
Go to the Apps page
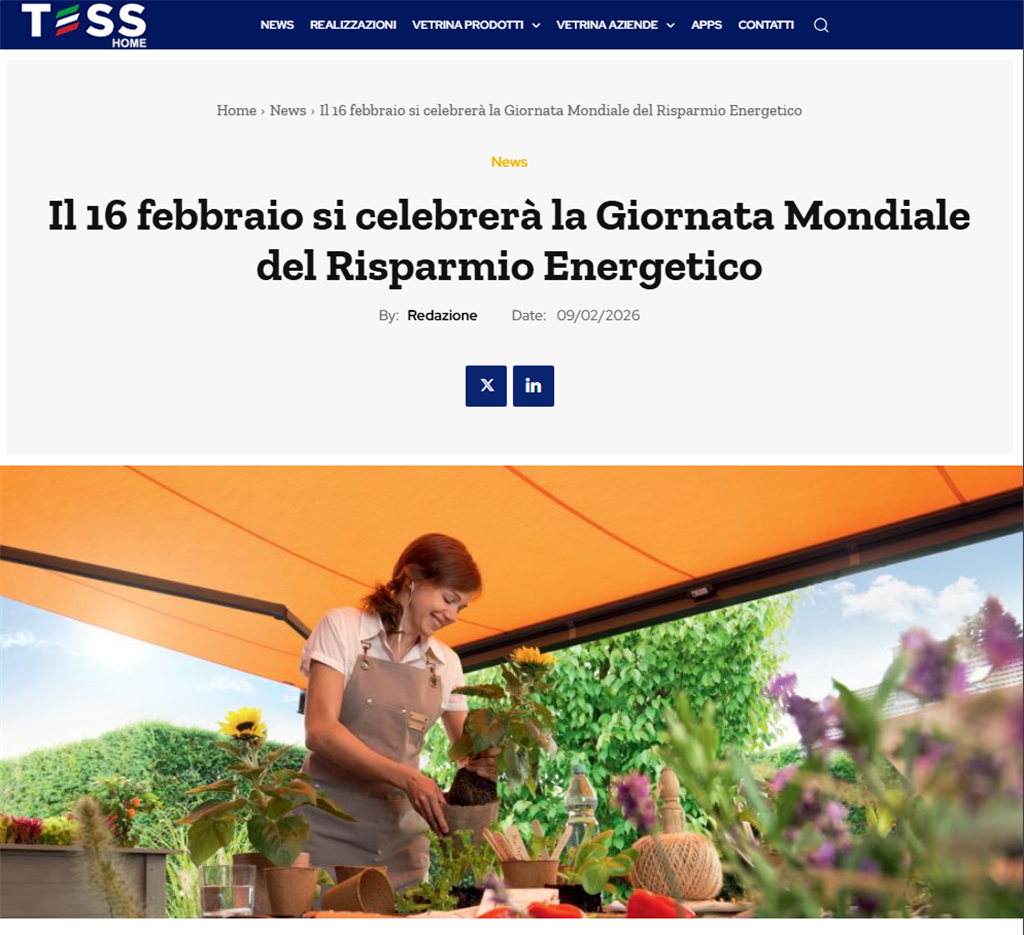coord(707,25)
